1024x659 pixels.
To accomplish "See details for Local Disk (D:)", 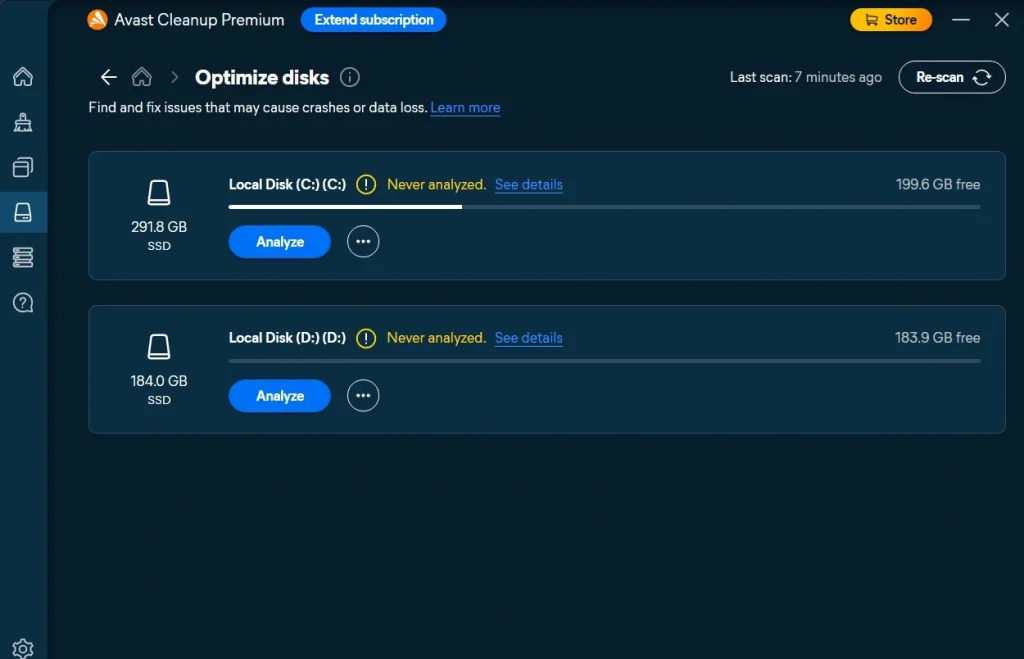I will click(528, 338).
